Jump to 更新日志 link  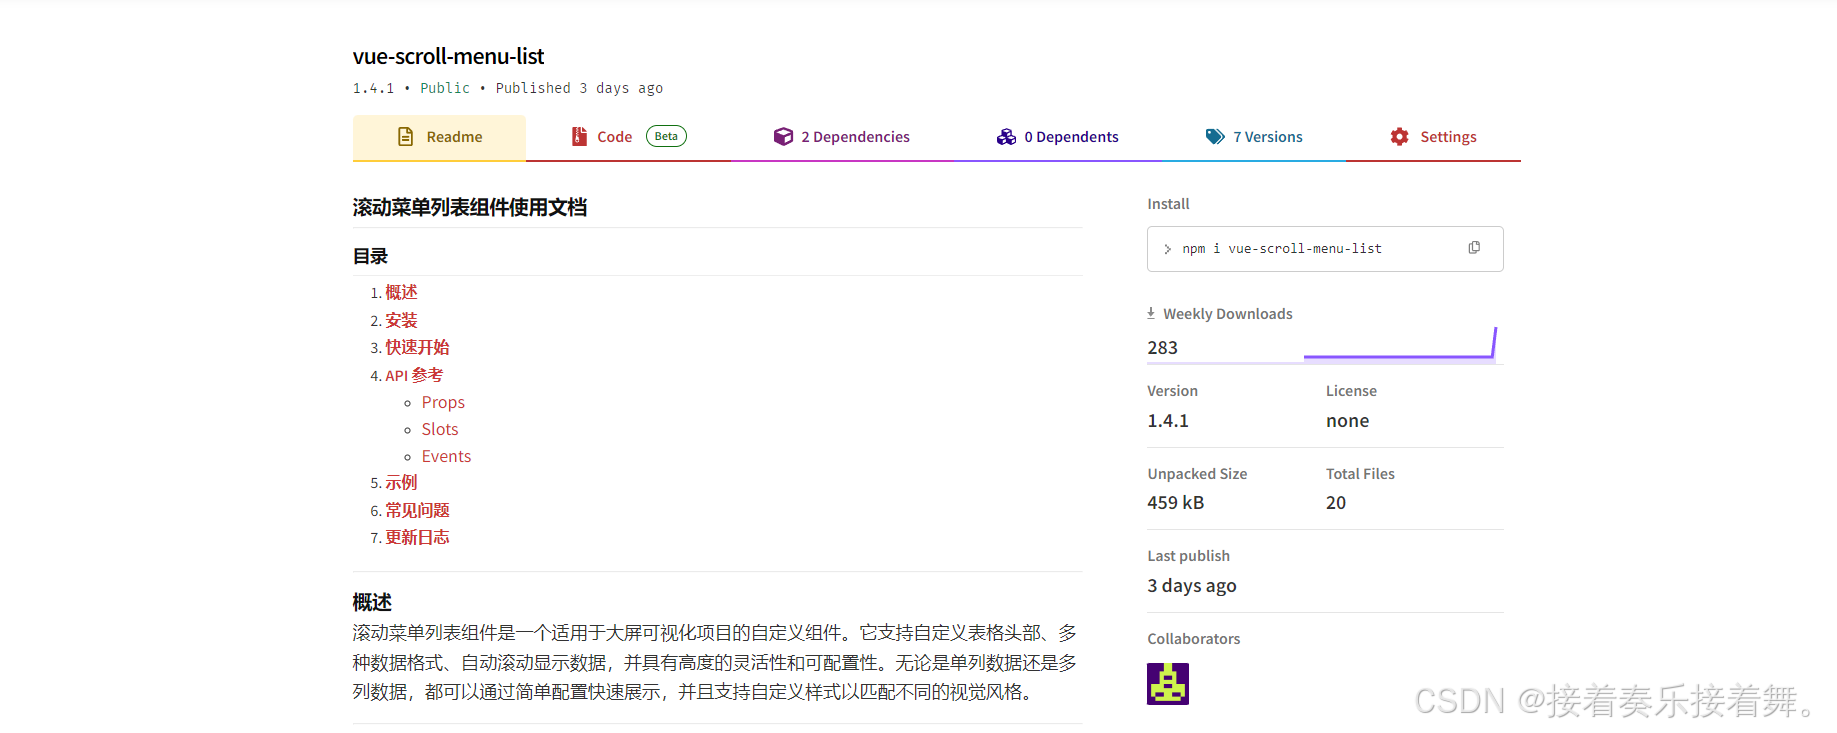coord(417,537)
